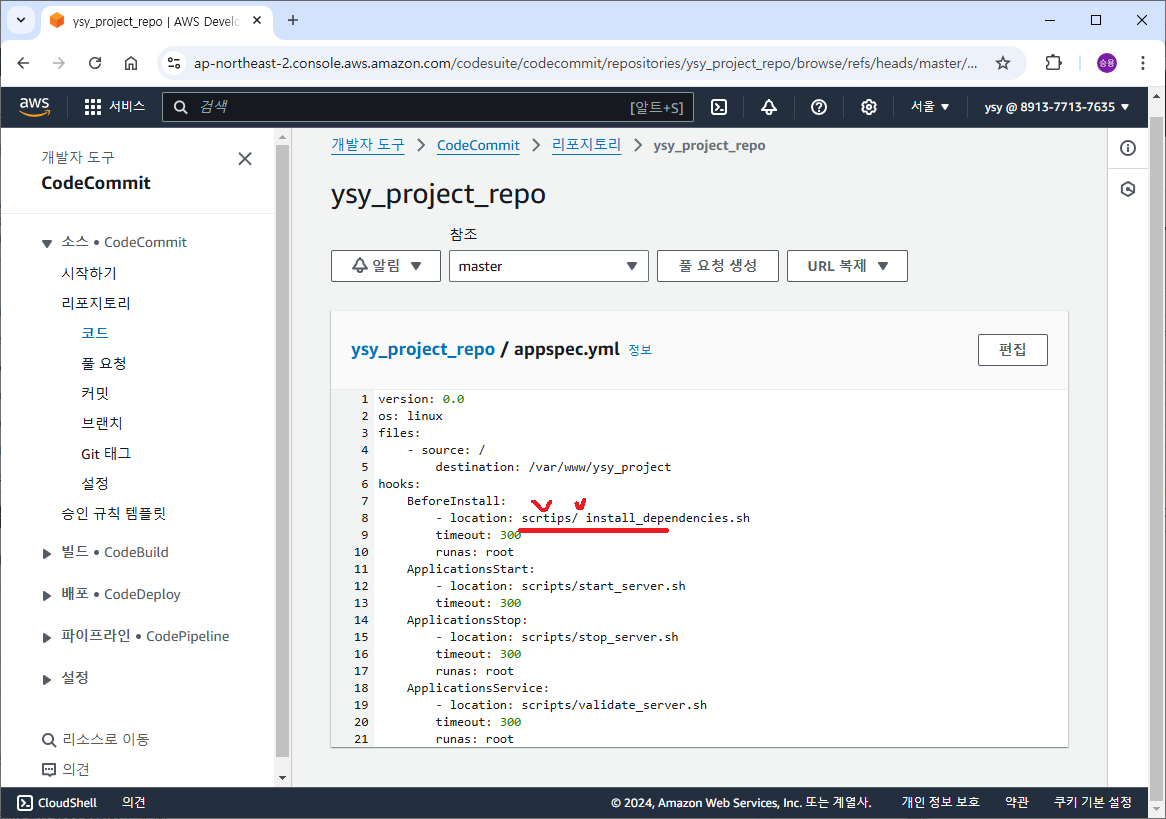Open 의견 feedback in the side panel
Viewport: 1166px width, 819px height.
[x=65, y=769]
